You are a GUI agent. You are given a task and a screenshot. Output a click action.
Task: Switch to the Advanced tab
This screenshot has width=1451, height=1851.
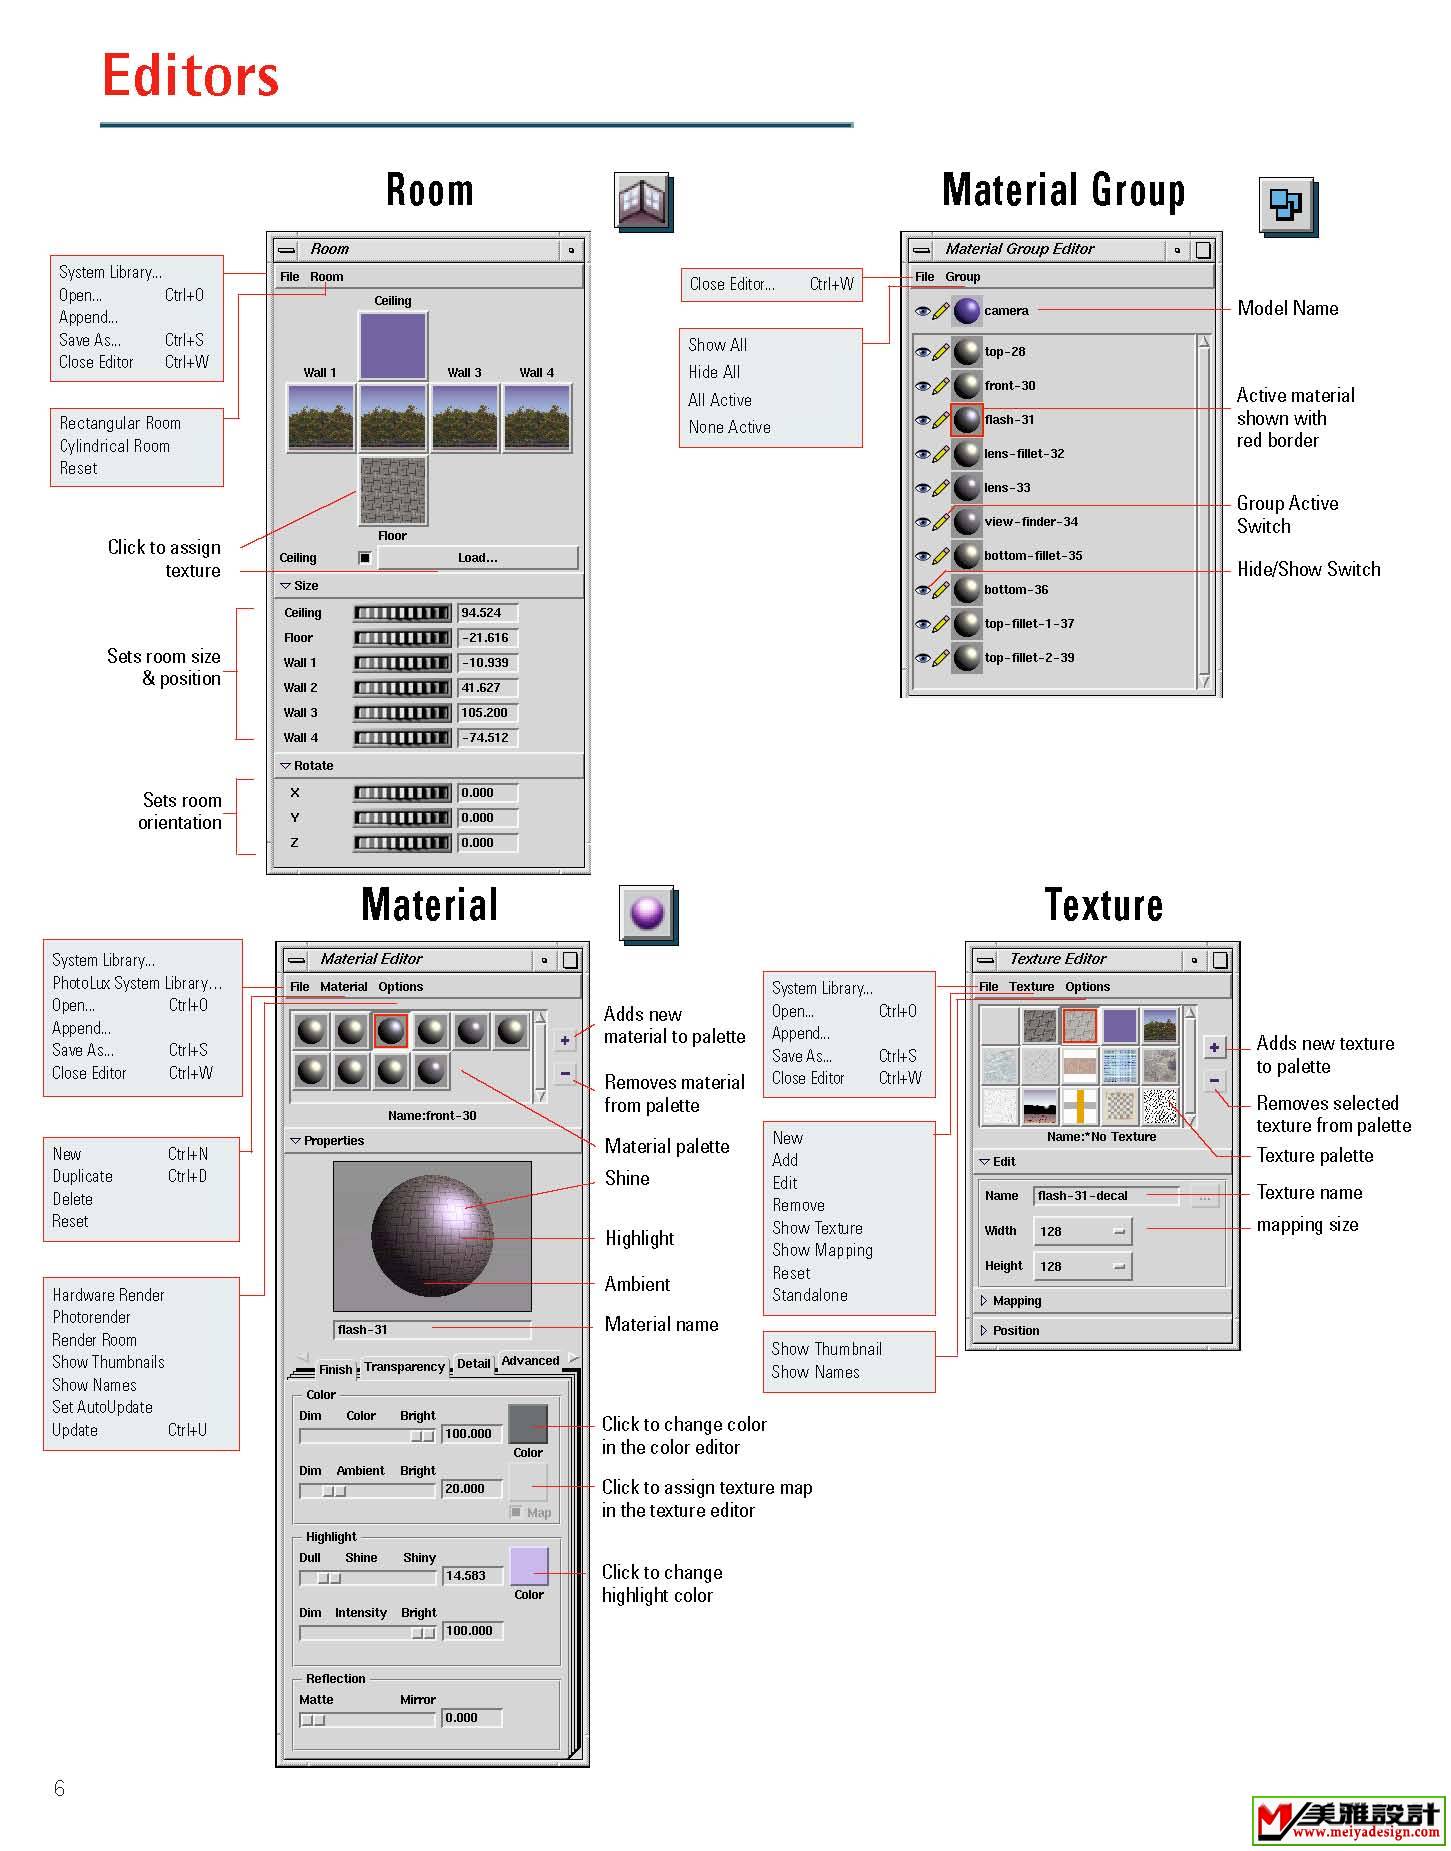[530, 1361]
